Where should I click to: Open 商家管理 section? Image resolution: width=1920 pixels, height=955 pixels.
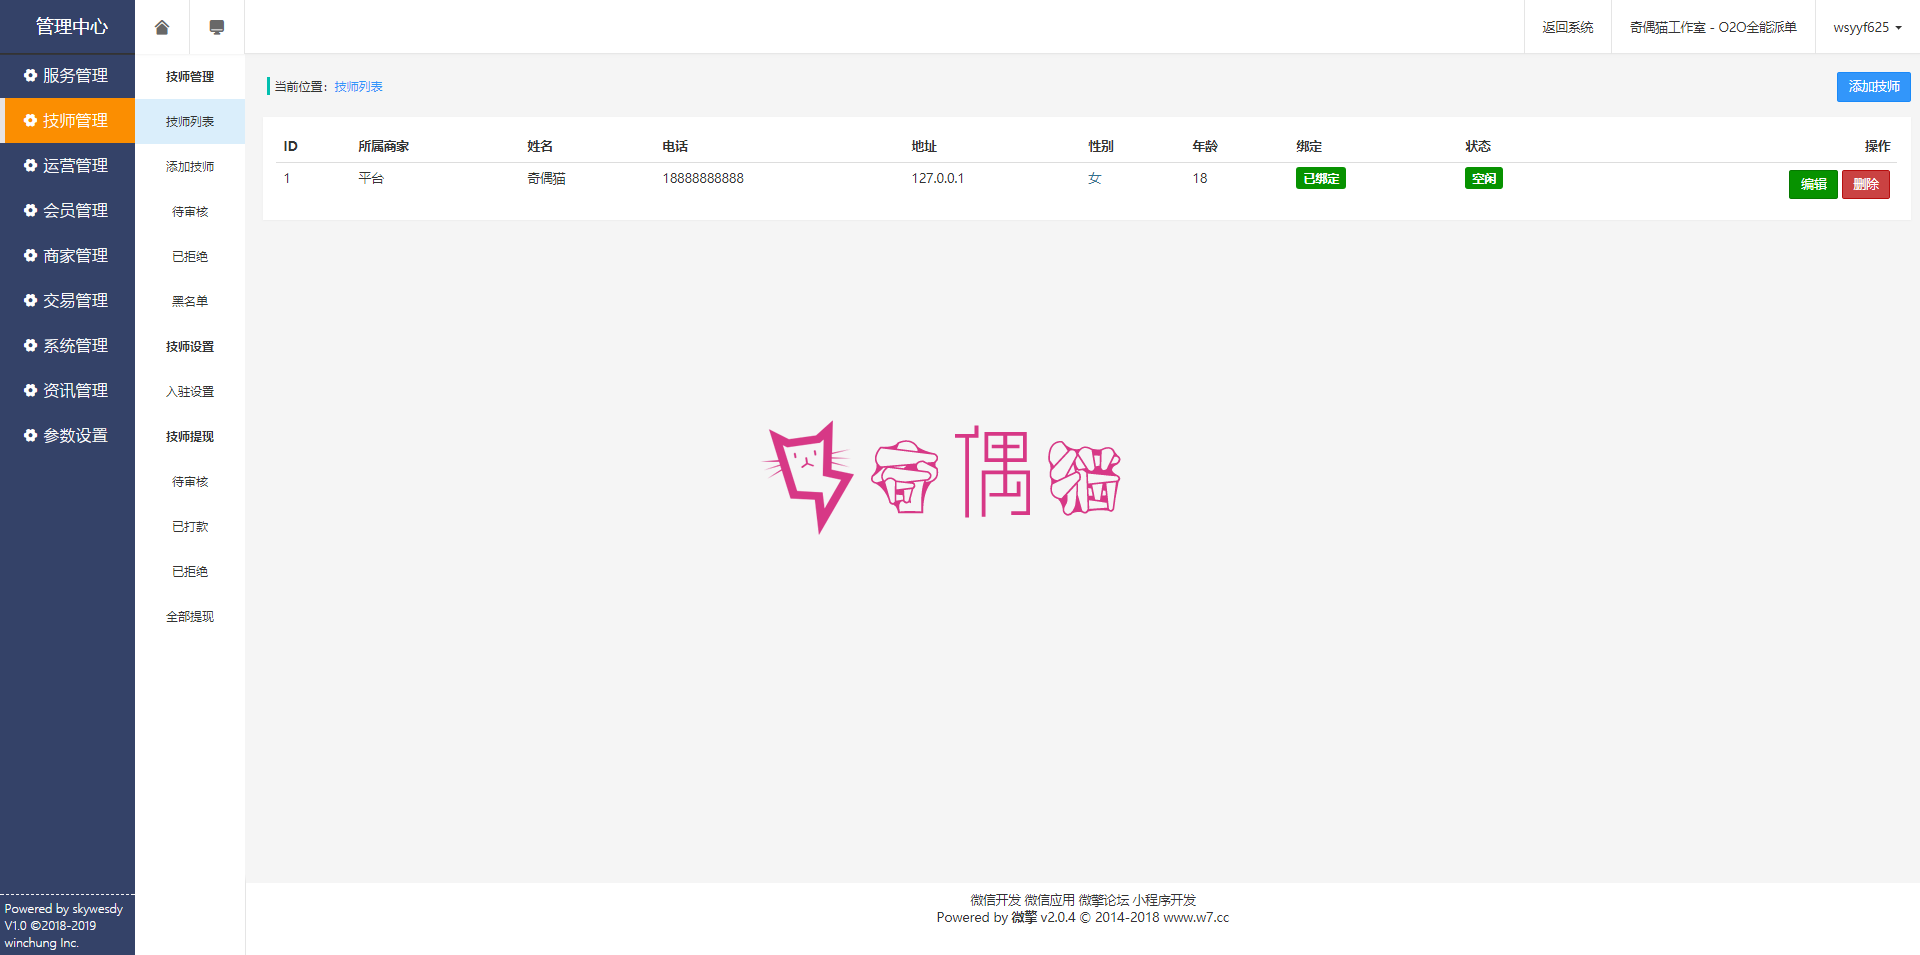pyautogui.click(x=67, y=255)
